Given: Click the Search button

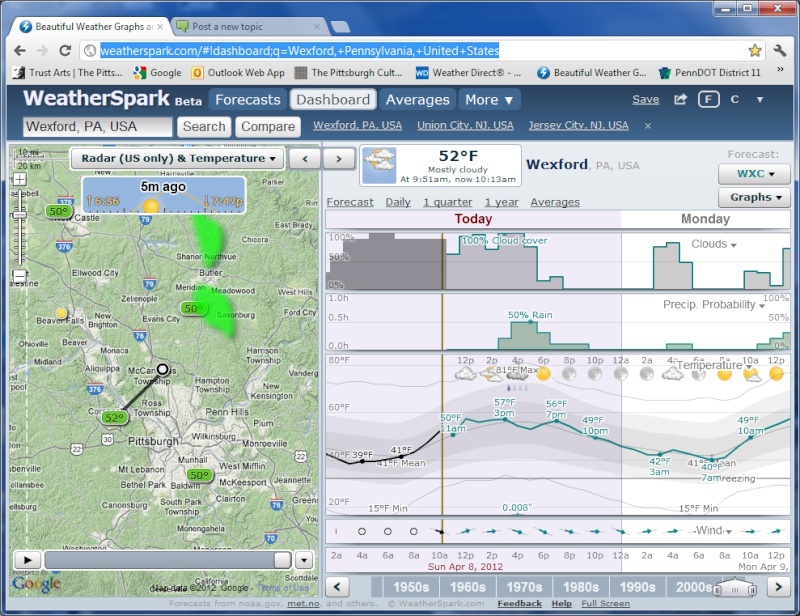Looking at the screenshot, I should click(204, 127).
